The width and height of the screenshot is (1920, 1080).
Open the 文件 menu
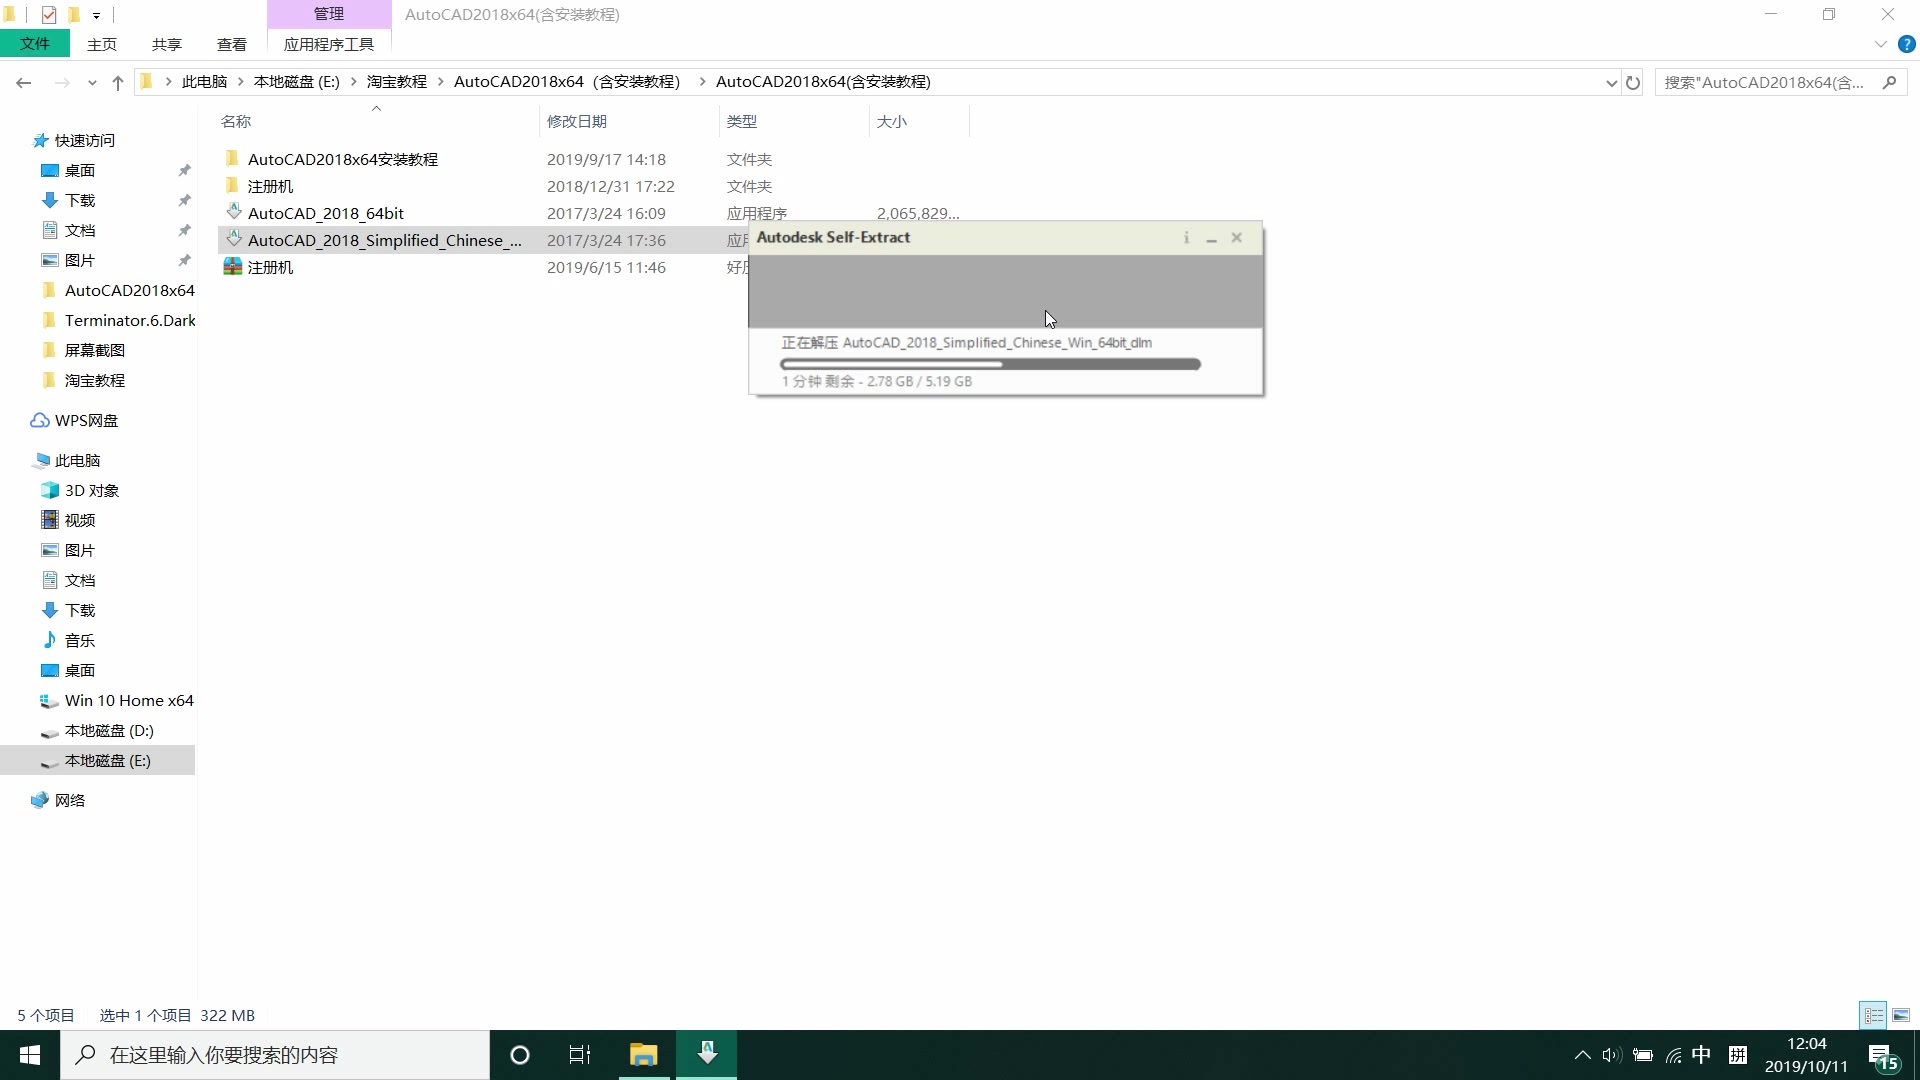(x=35, y=43)
